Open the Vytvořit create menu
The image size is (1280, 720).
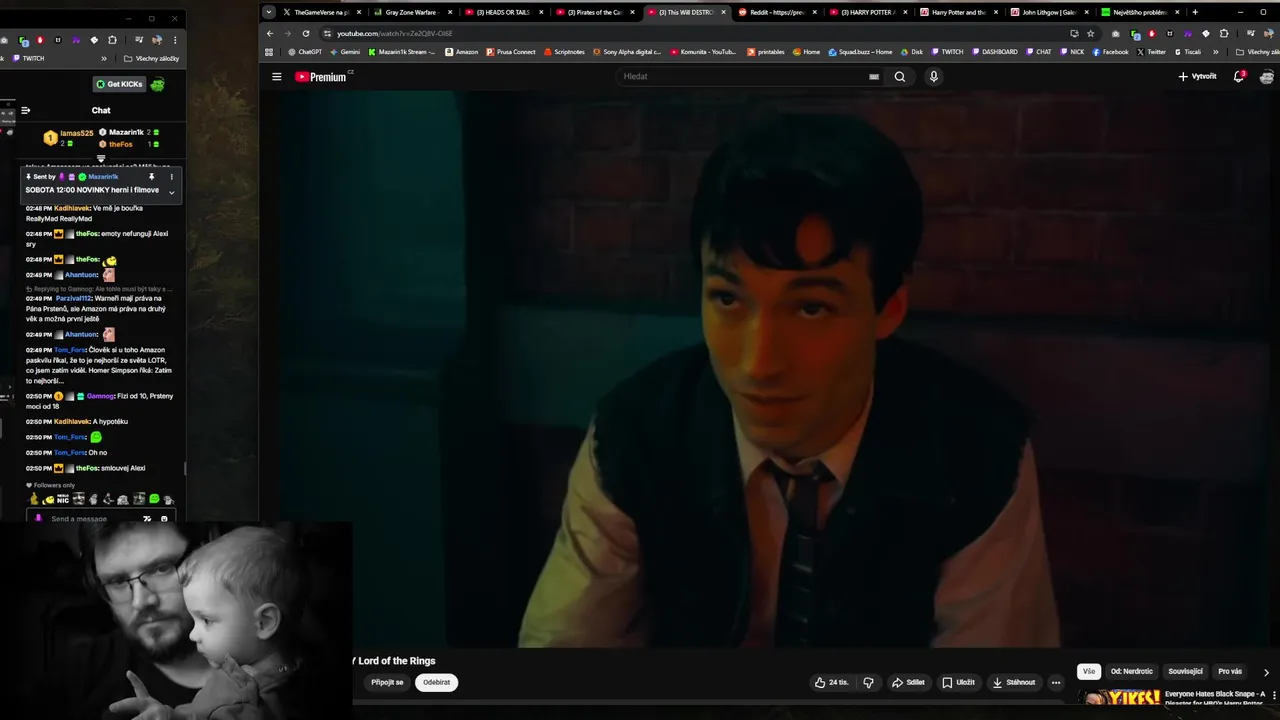pyautogui.click(x=1197, y=76)
